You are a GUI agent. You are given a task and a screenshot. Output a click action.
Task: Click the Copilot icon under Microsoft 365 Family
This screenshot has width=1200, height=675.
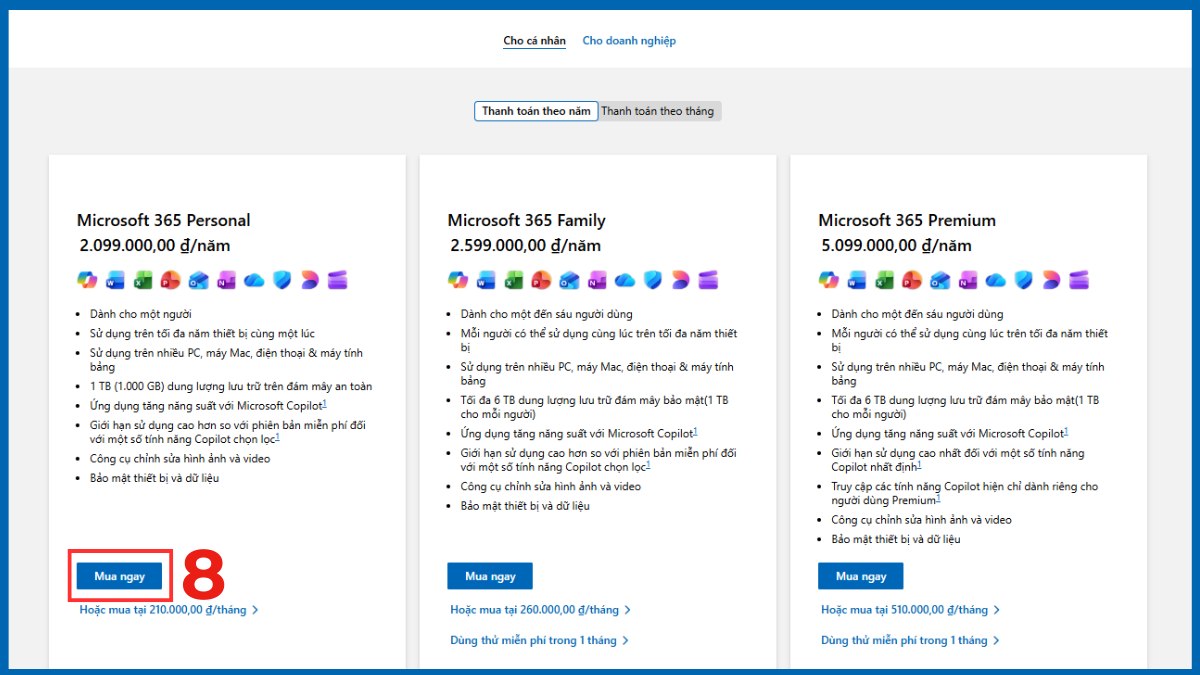click(458, 279)
